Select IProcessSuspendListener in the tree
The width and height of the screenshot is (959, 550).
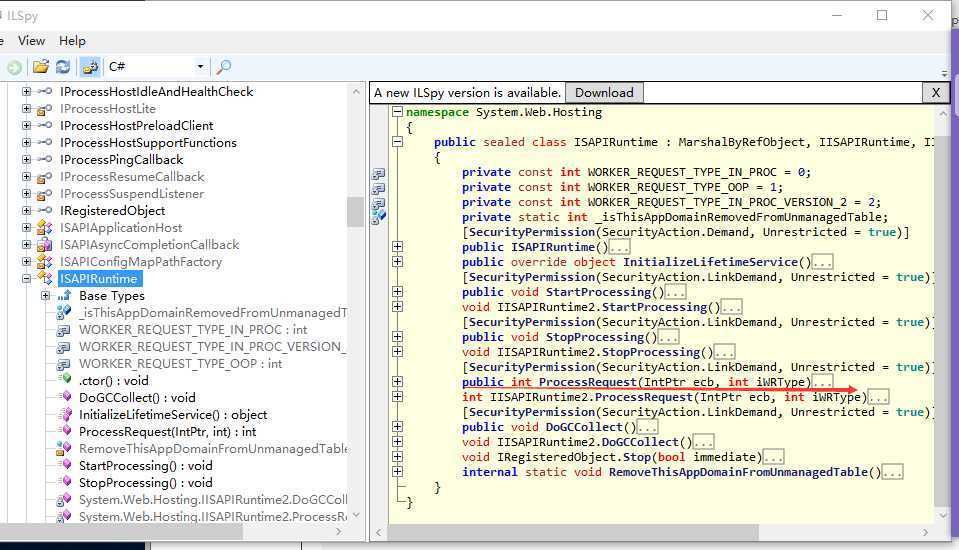pos(131,194)
